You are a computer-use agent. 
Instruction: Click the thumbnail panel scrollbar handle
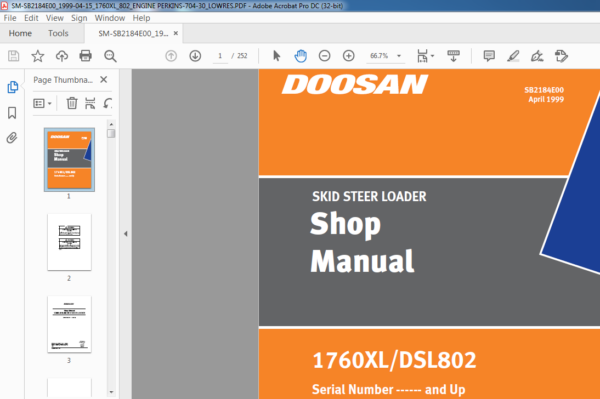[111, 134]
